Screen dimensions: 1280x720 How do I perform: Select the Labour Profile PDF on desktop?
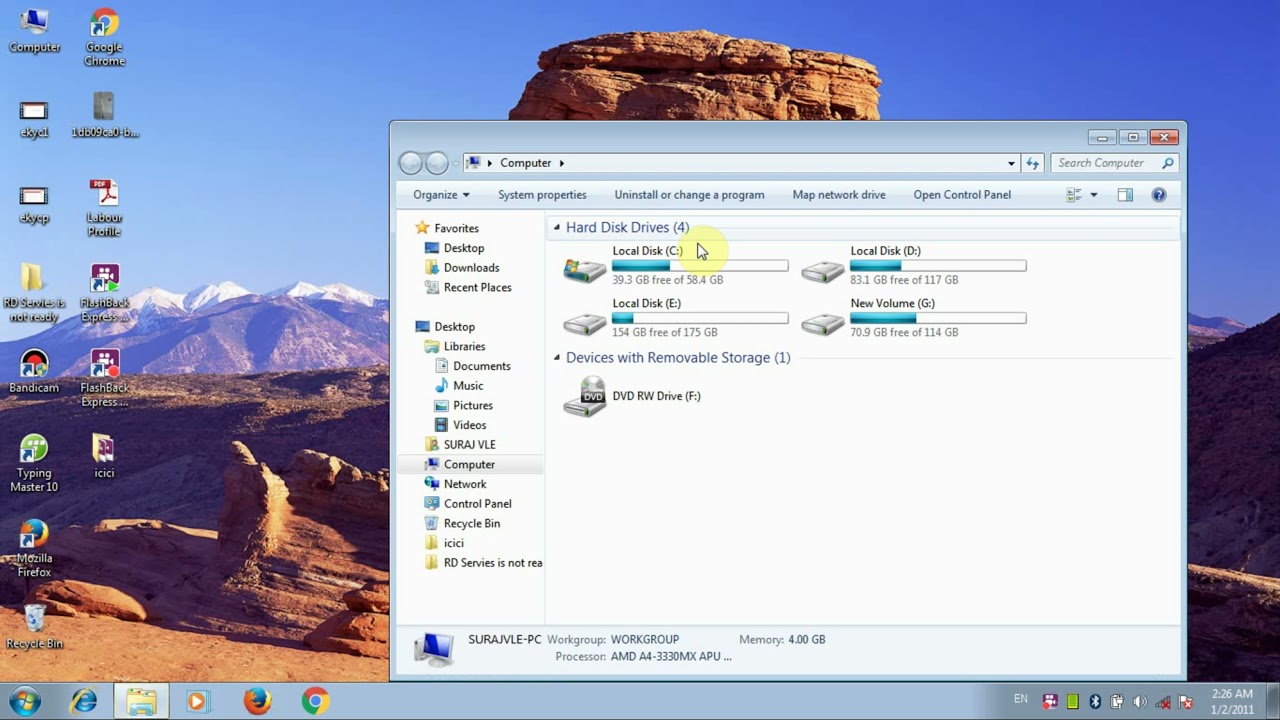click(104, 208)
